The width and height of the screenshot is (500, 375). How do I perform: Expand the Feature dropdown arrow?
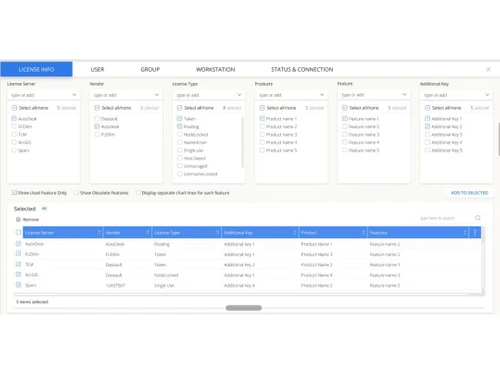pyautogui.click(x=404, y=95)
